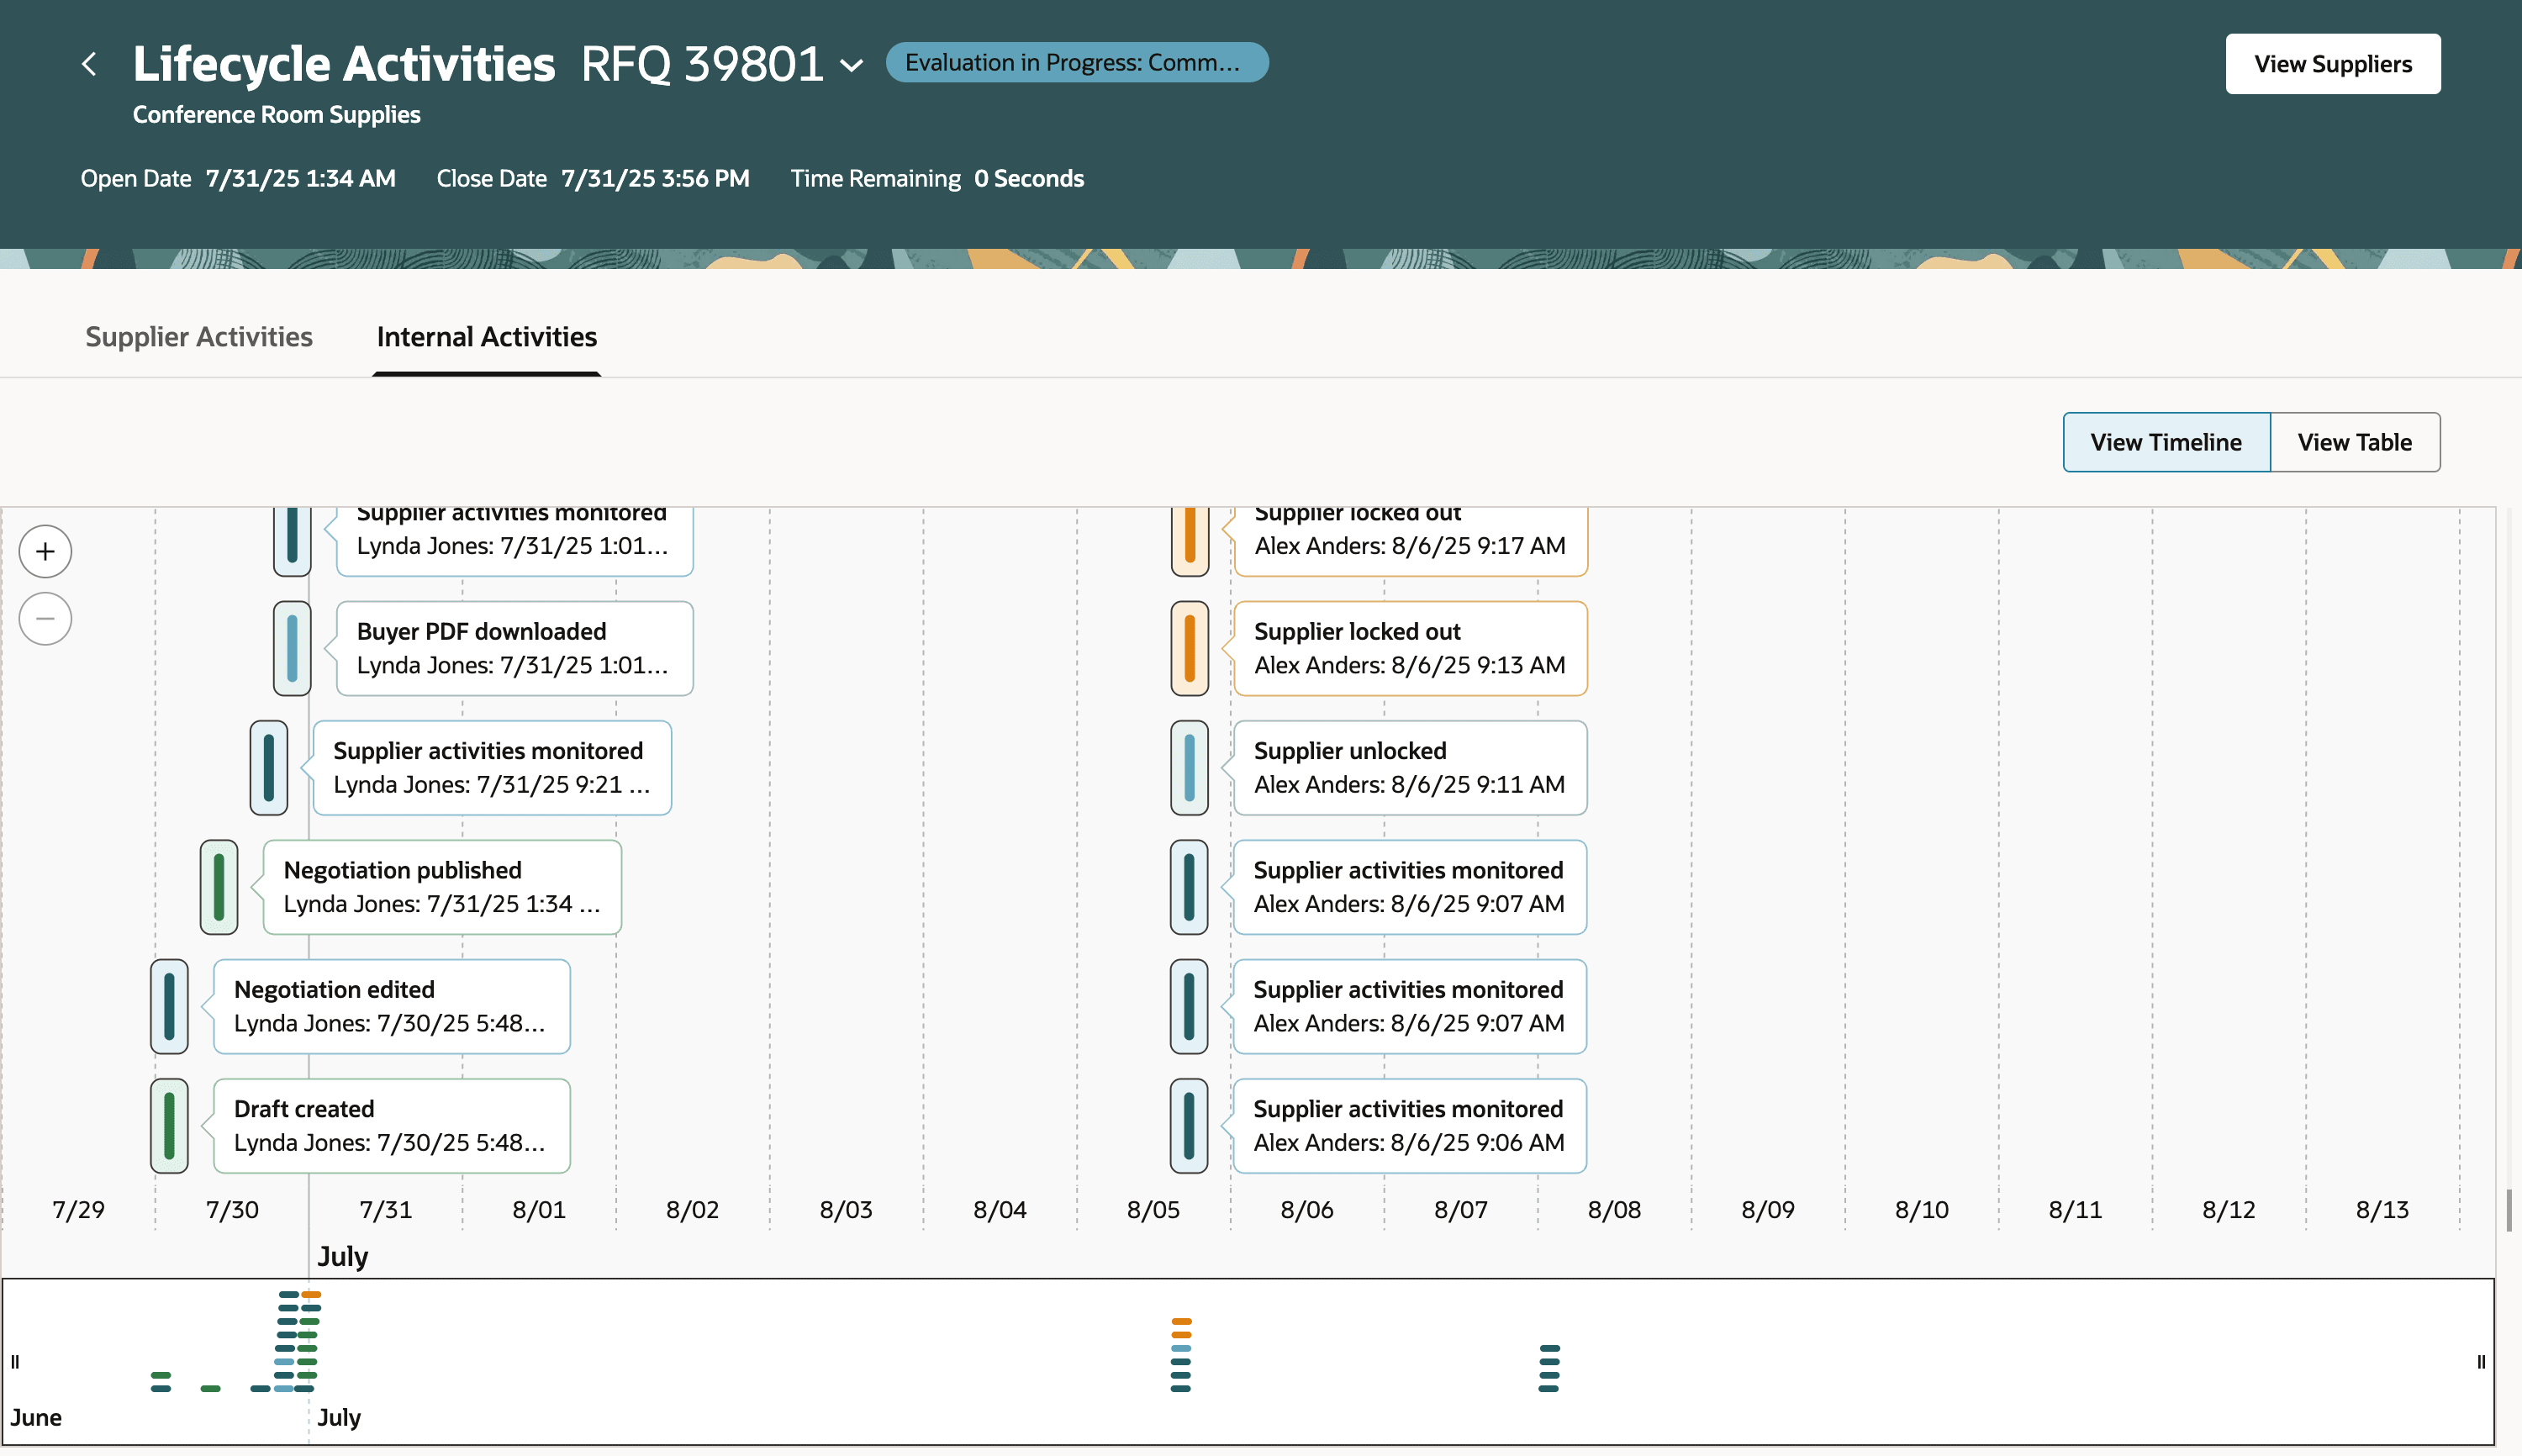The width and height of the screenshot is (2522, 1456).
Task: Click light blue marker for Supplier unlocked
Action: (x=1189, y=767)
